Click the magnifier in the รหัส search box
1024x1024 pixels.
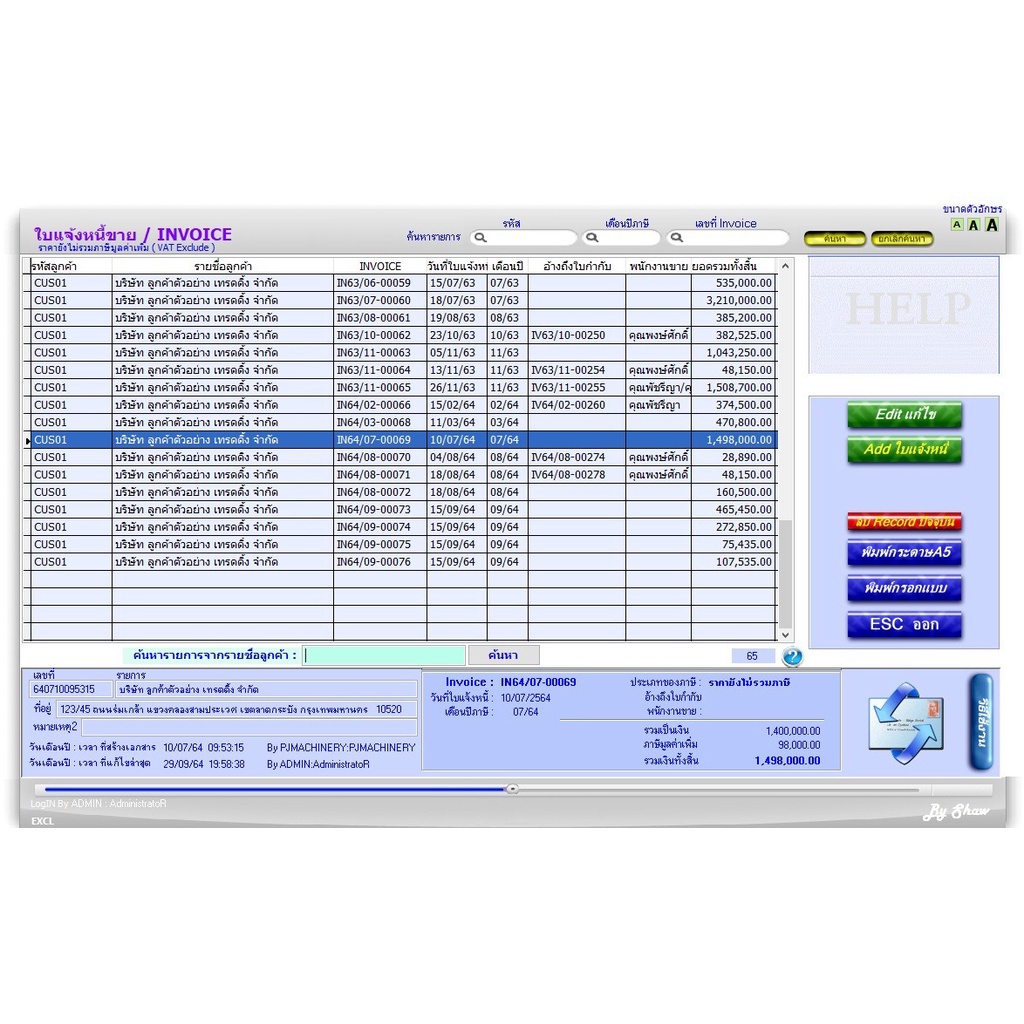click(x=481, y=238)
